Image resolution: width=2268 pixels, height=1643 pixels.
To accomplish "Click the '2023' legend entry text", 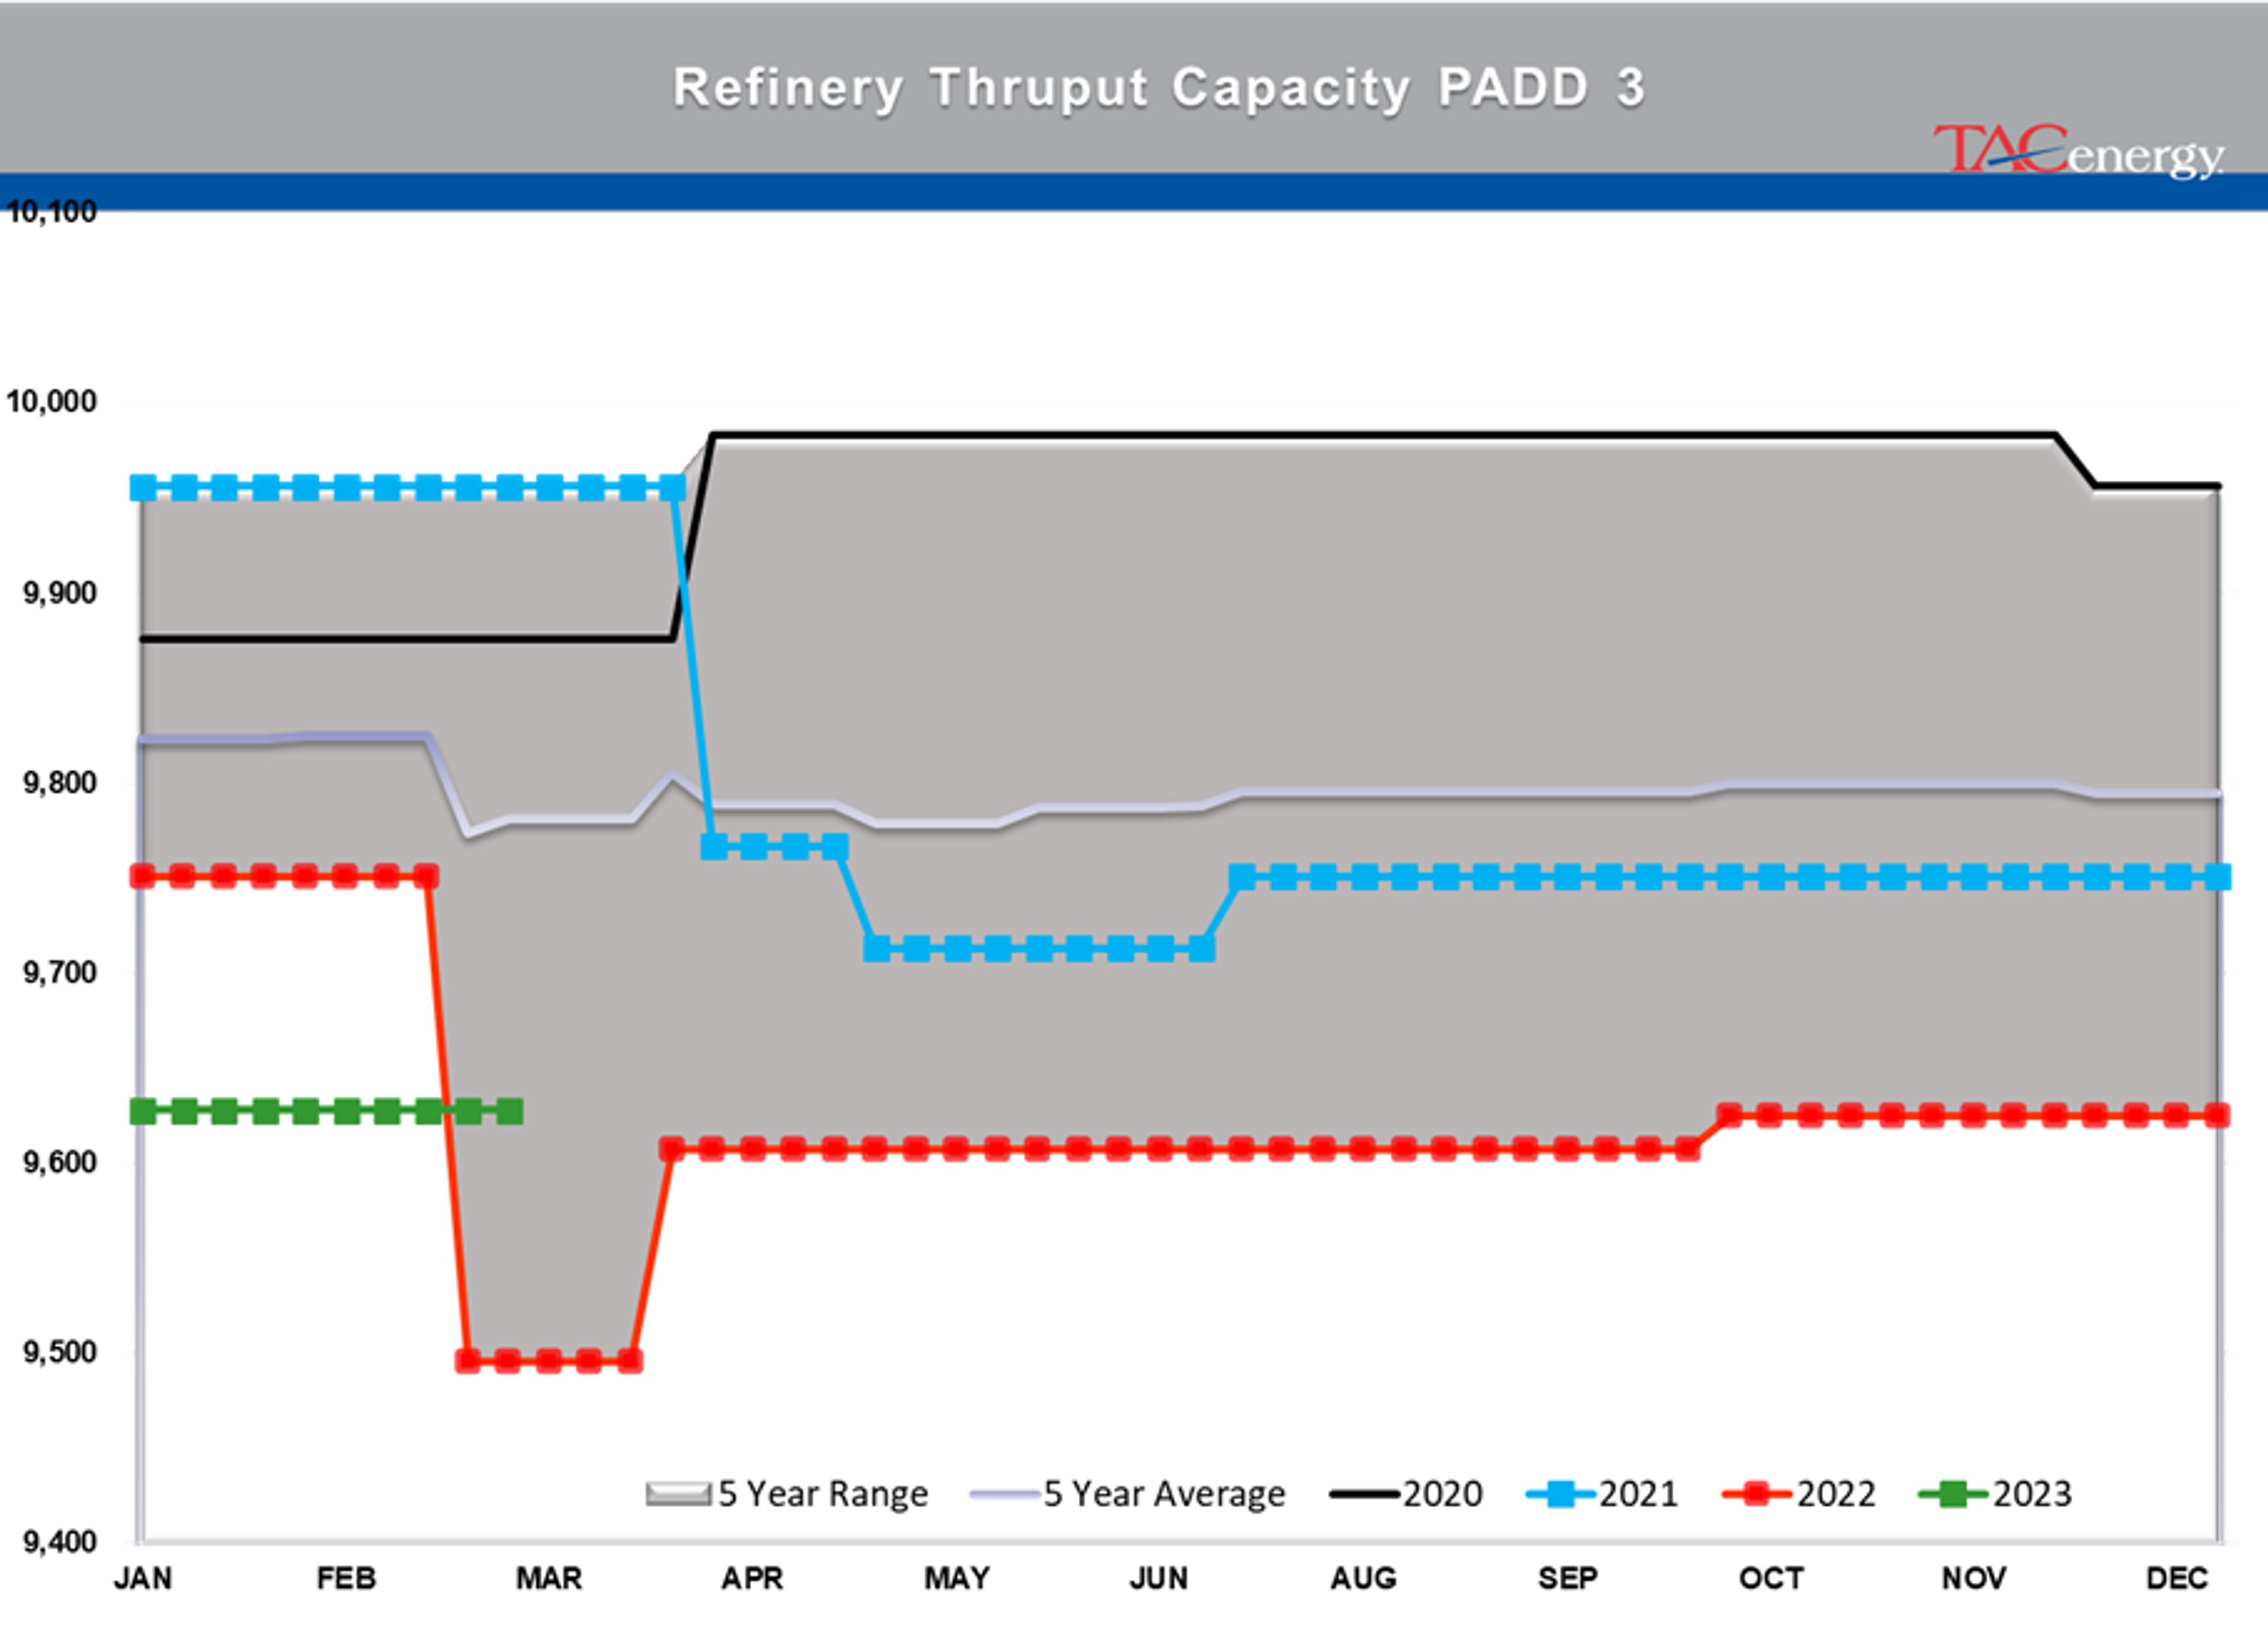I will pyautogui.click(x=2032, y=1494).
